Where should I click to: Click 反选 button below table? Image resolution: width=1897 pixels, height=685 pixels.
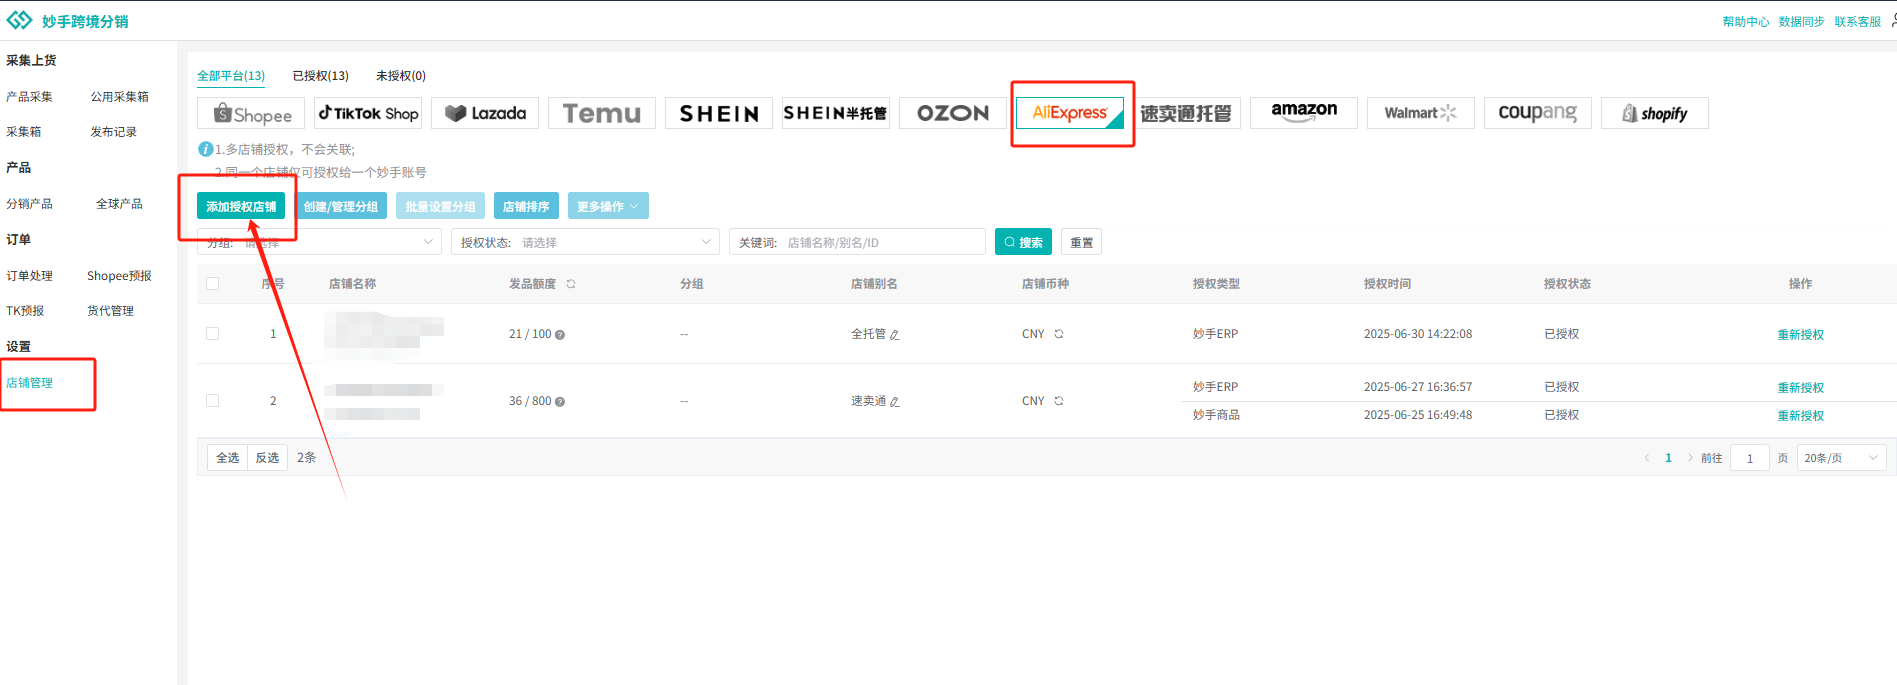(267, 458)
